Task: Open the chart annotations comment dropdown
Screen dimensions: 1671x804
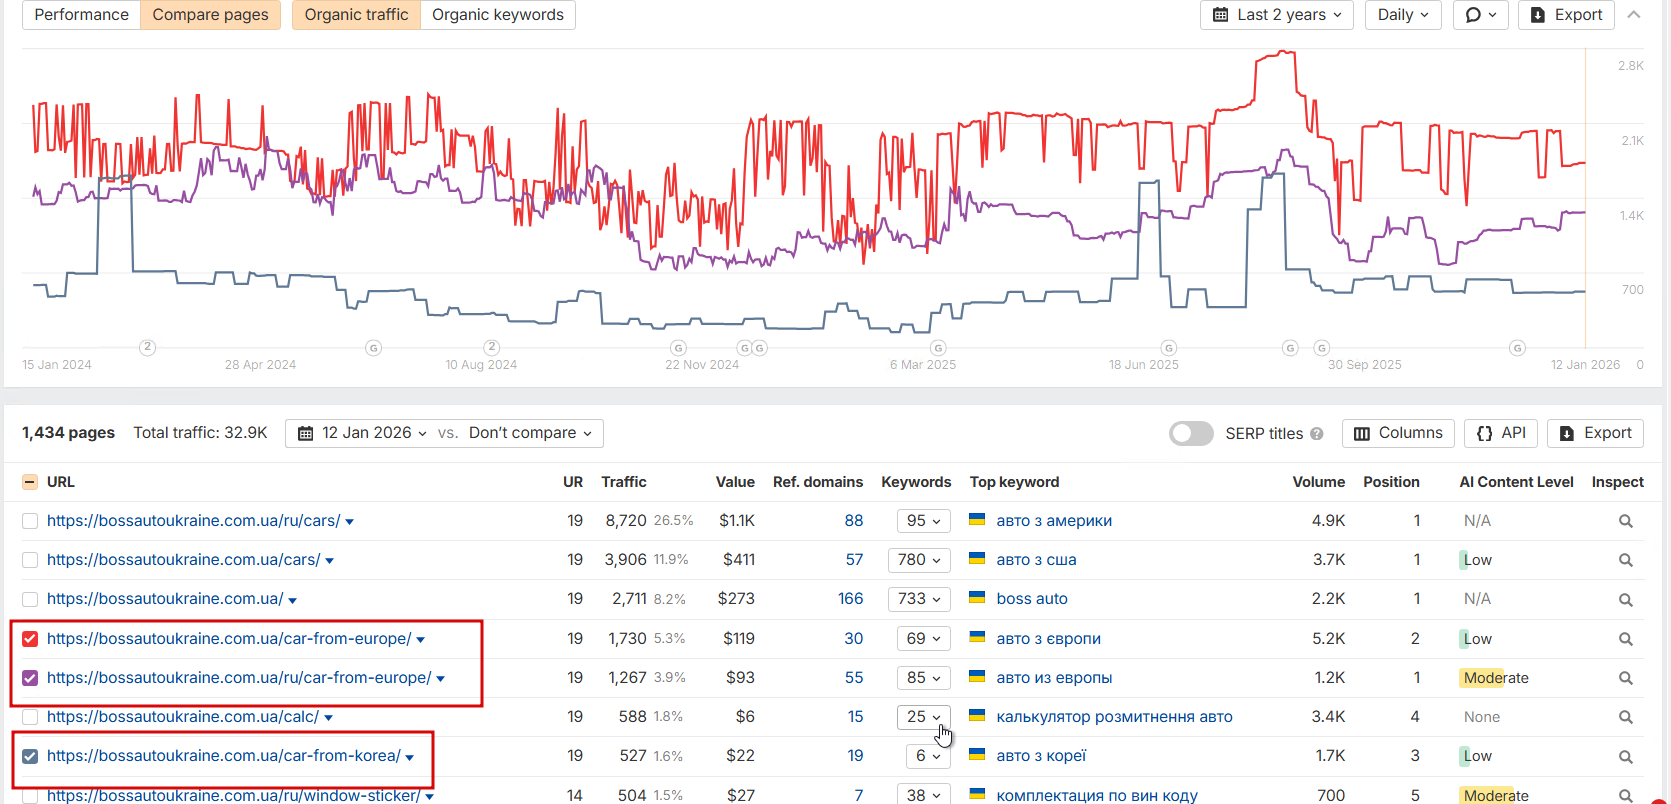Action: pos(1480,15)
